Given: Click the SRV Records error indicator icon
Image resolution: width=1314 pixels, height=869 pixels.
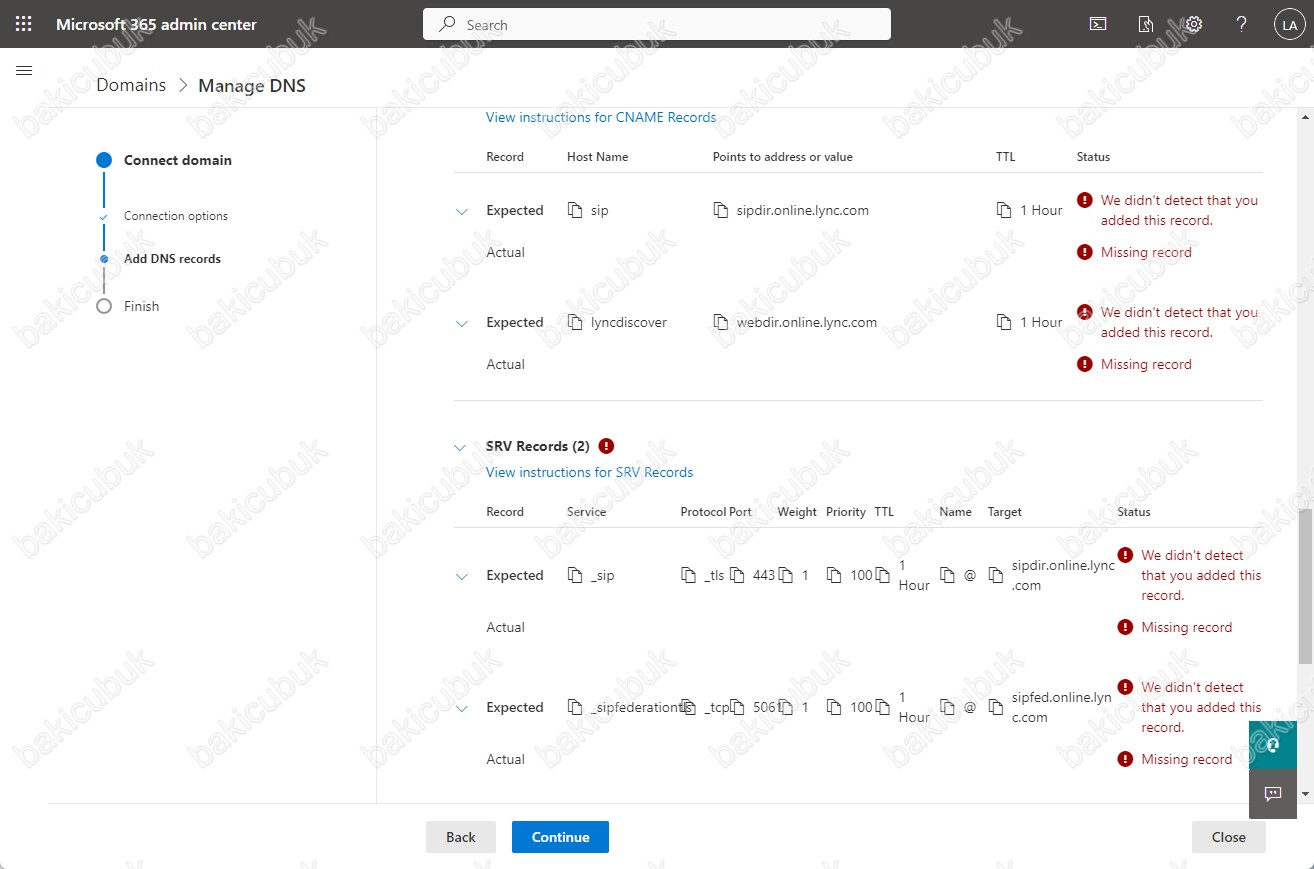Looking at the screenshot, I should [x=607, y=446].
